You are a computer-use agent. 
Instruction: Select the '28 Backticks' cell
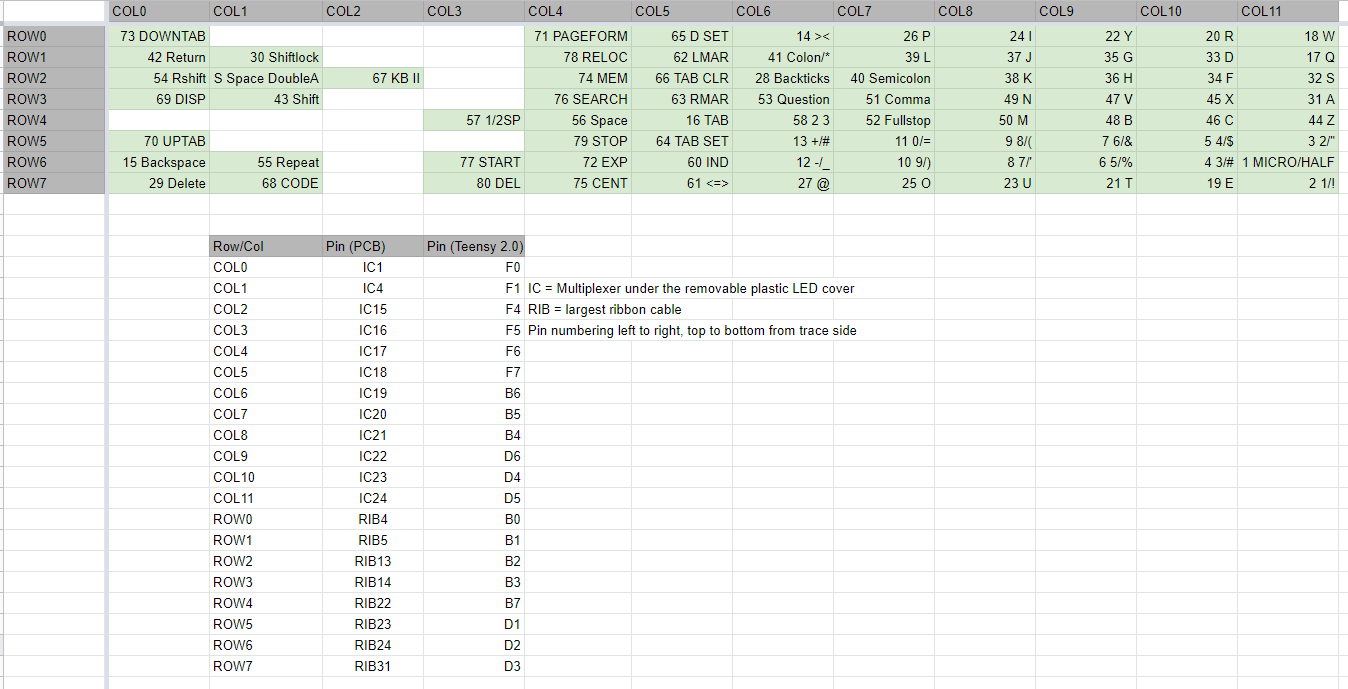pos(783,78)
